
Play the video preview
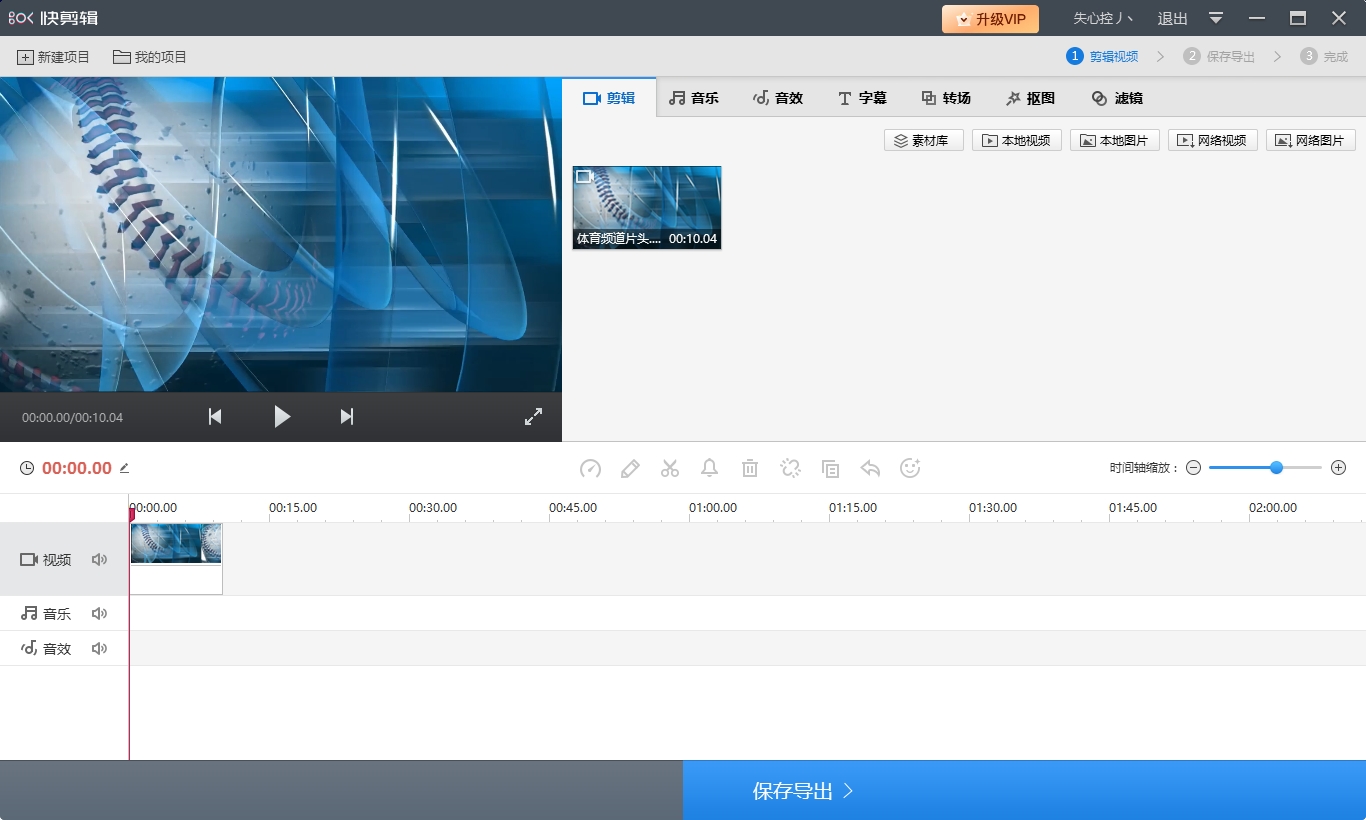282,417
